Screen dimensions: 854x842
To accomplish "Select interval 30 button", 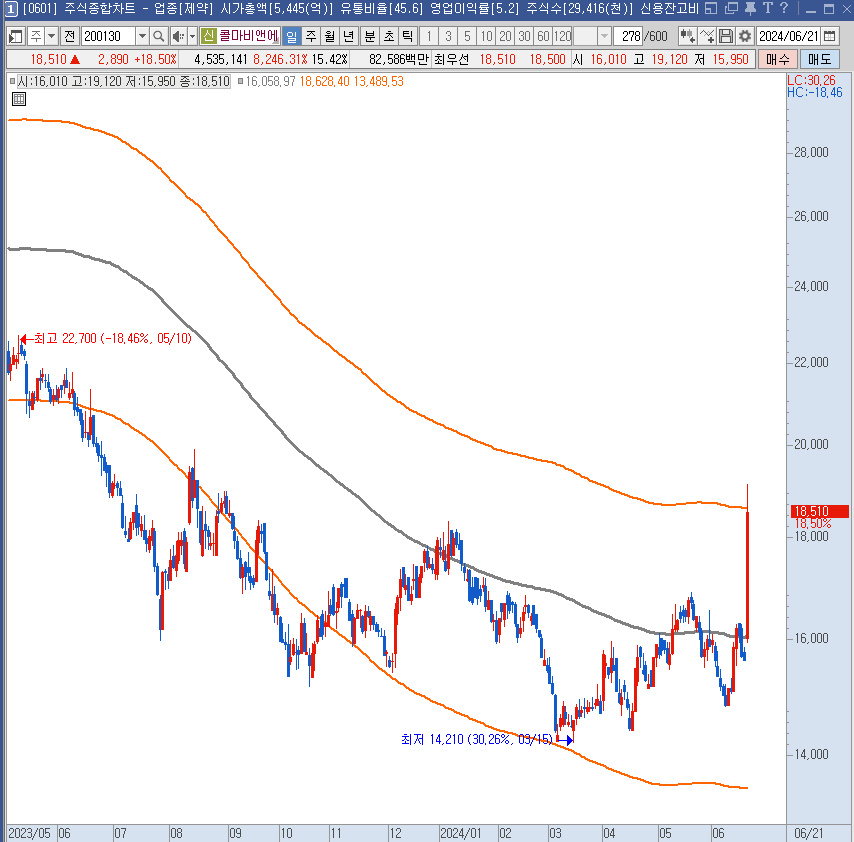I will (524, 36).
